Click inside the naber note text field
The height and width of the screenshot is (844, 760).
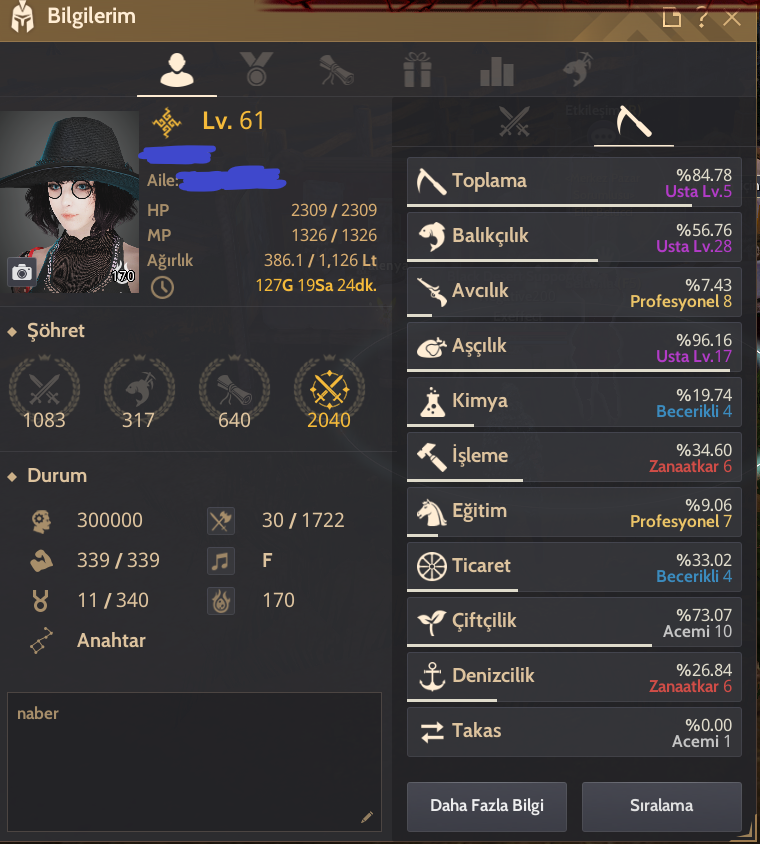194,762
